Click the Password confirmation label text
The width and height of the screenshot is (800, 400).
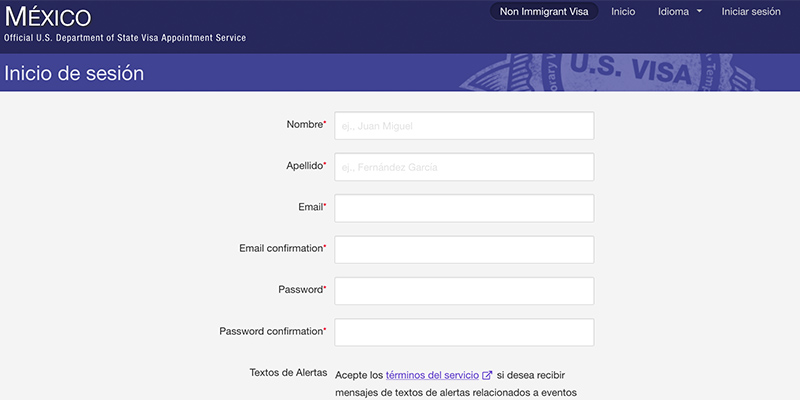click(270, 331)
